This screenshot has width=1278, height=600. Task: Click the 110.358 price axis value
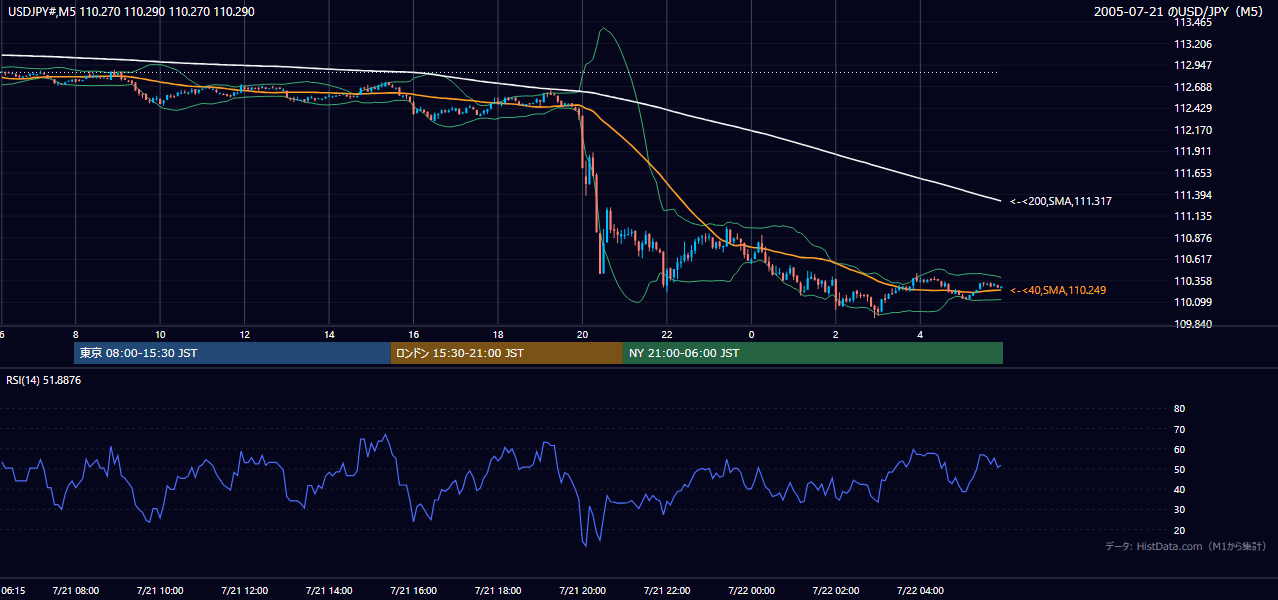coord(1193,281)
